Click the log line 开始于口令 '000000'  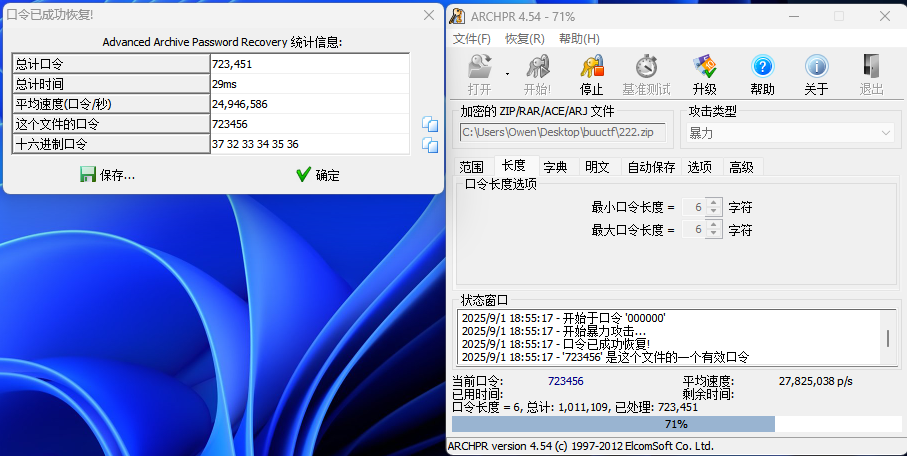pyautogui.click(x=563, y=318)
